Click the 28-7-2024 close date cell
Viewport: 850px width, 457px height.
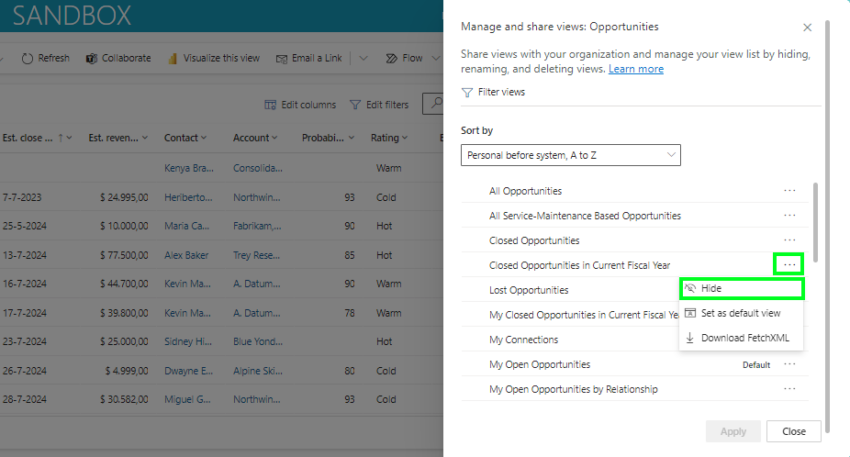coord(24,400)
